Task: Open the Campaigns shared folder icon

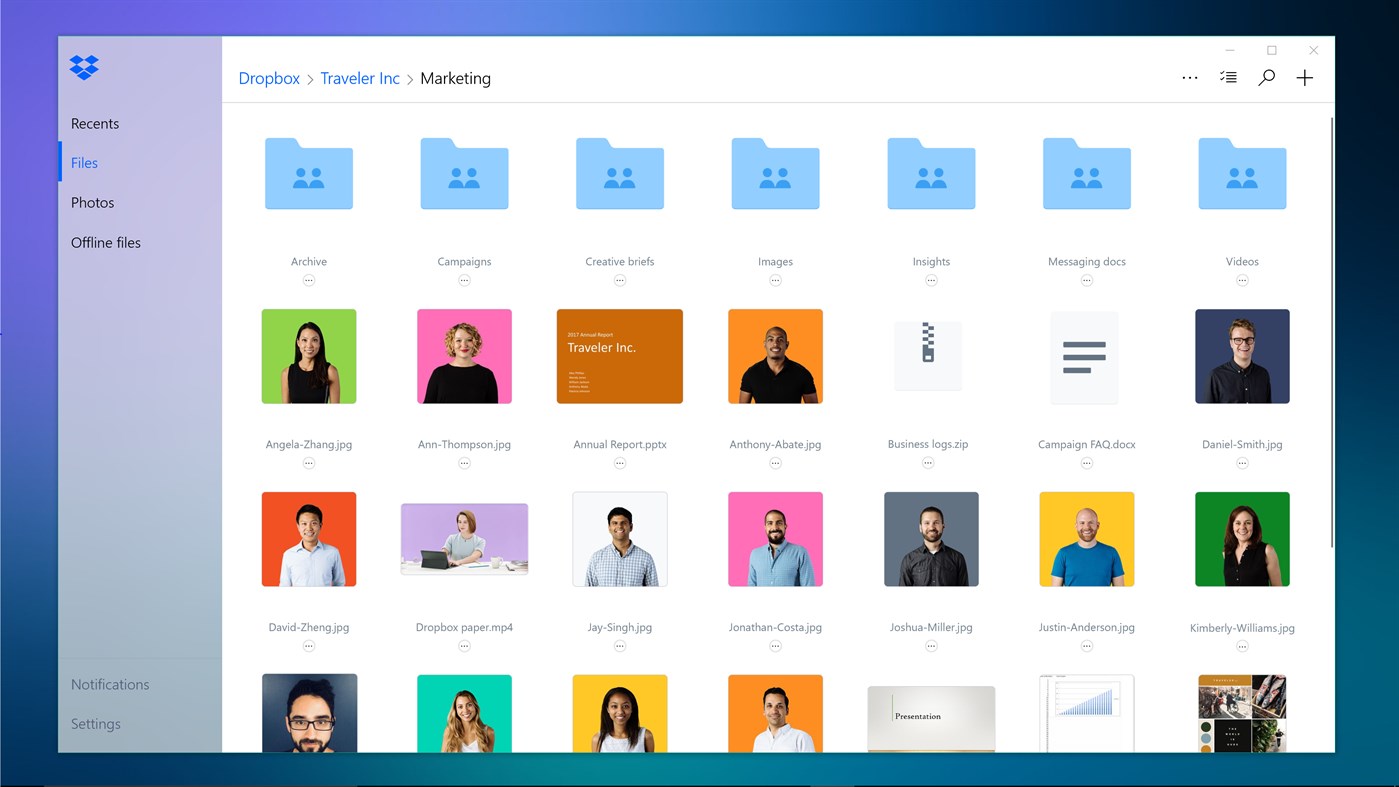Action: [464, 174]
